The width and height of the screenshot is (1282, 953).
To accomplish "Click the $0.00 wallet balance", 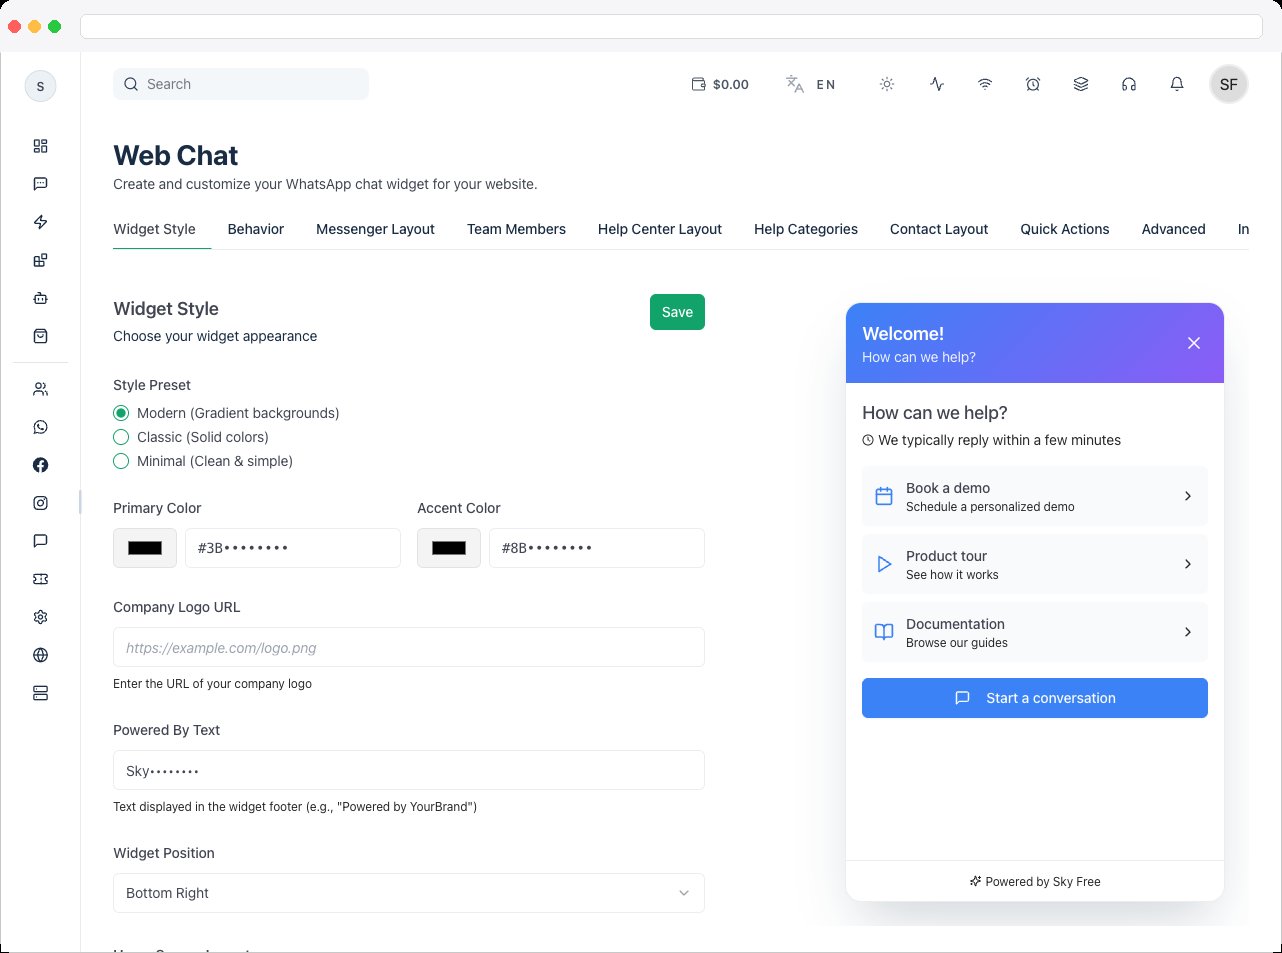I will click(x=720, y=84).
